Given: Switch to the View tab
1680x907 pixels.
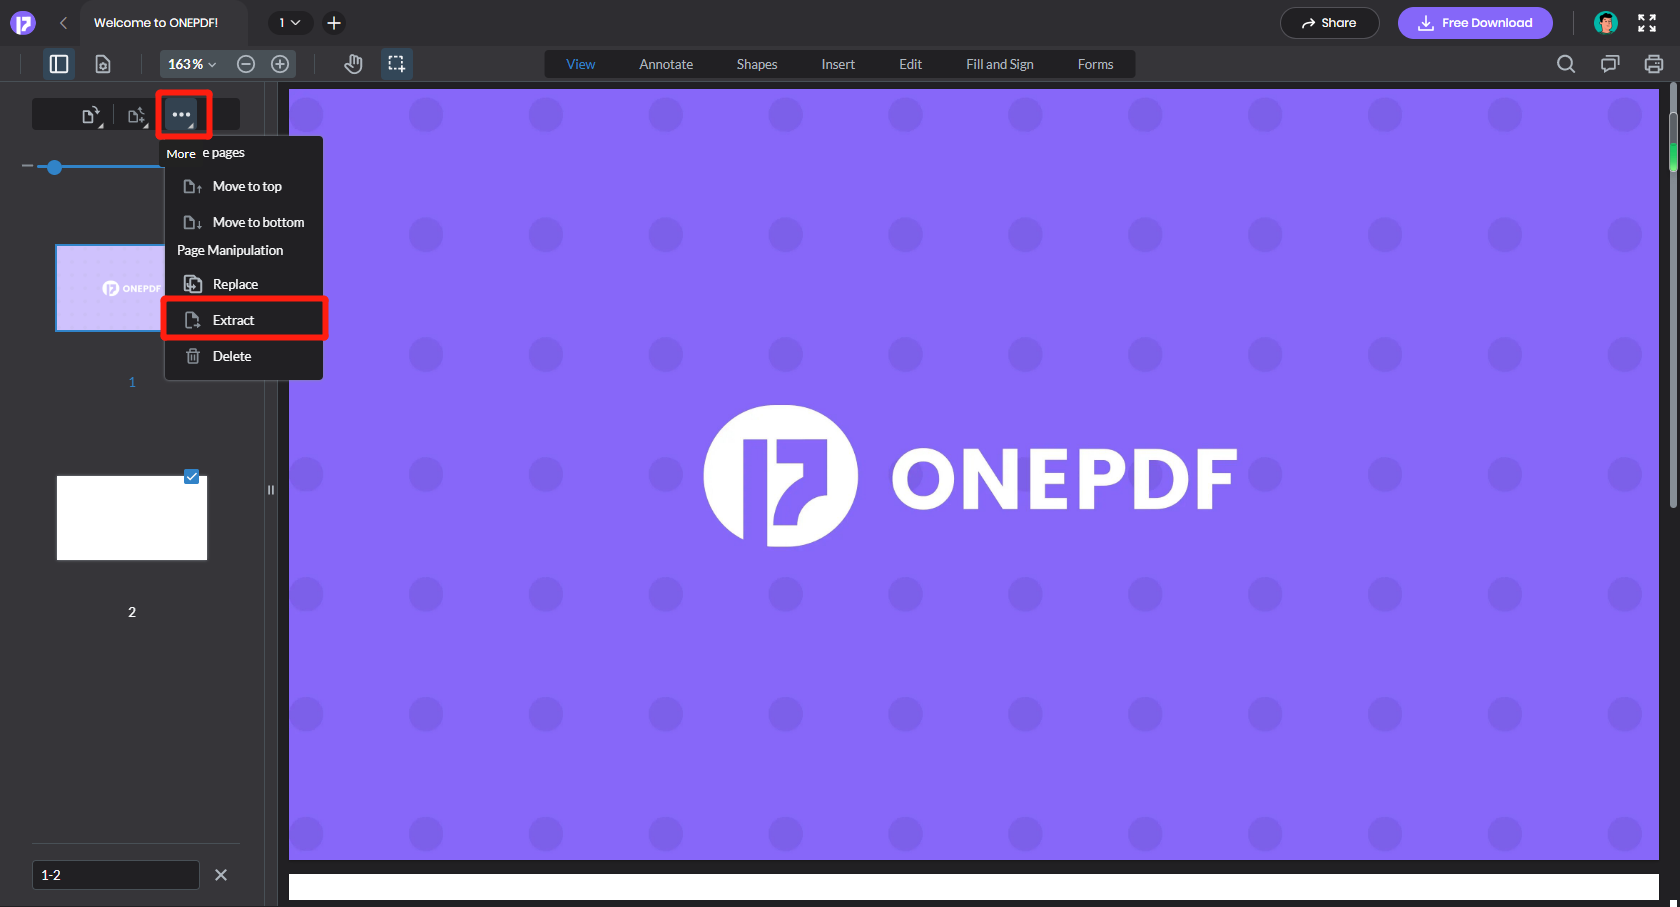Looking at the screenshot, I should (581, 64).
